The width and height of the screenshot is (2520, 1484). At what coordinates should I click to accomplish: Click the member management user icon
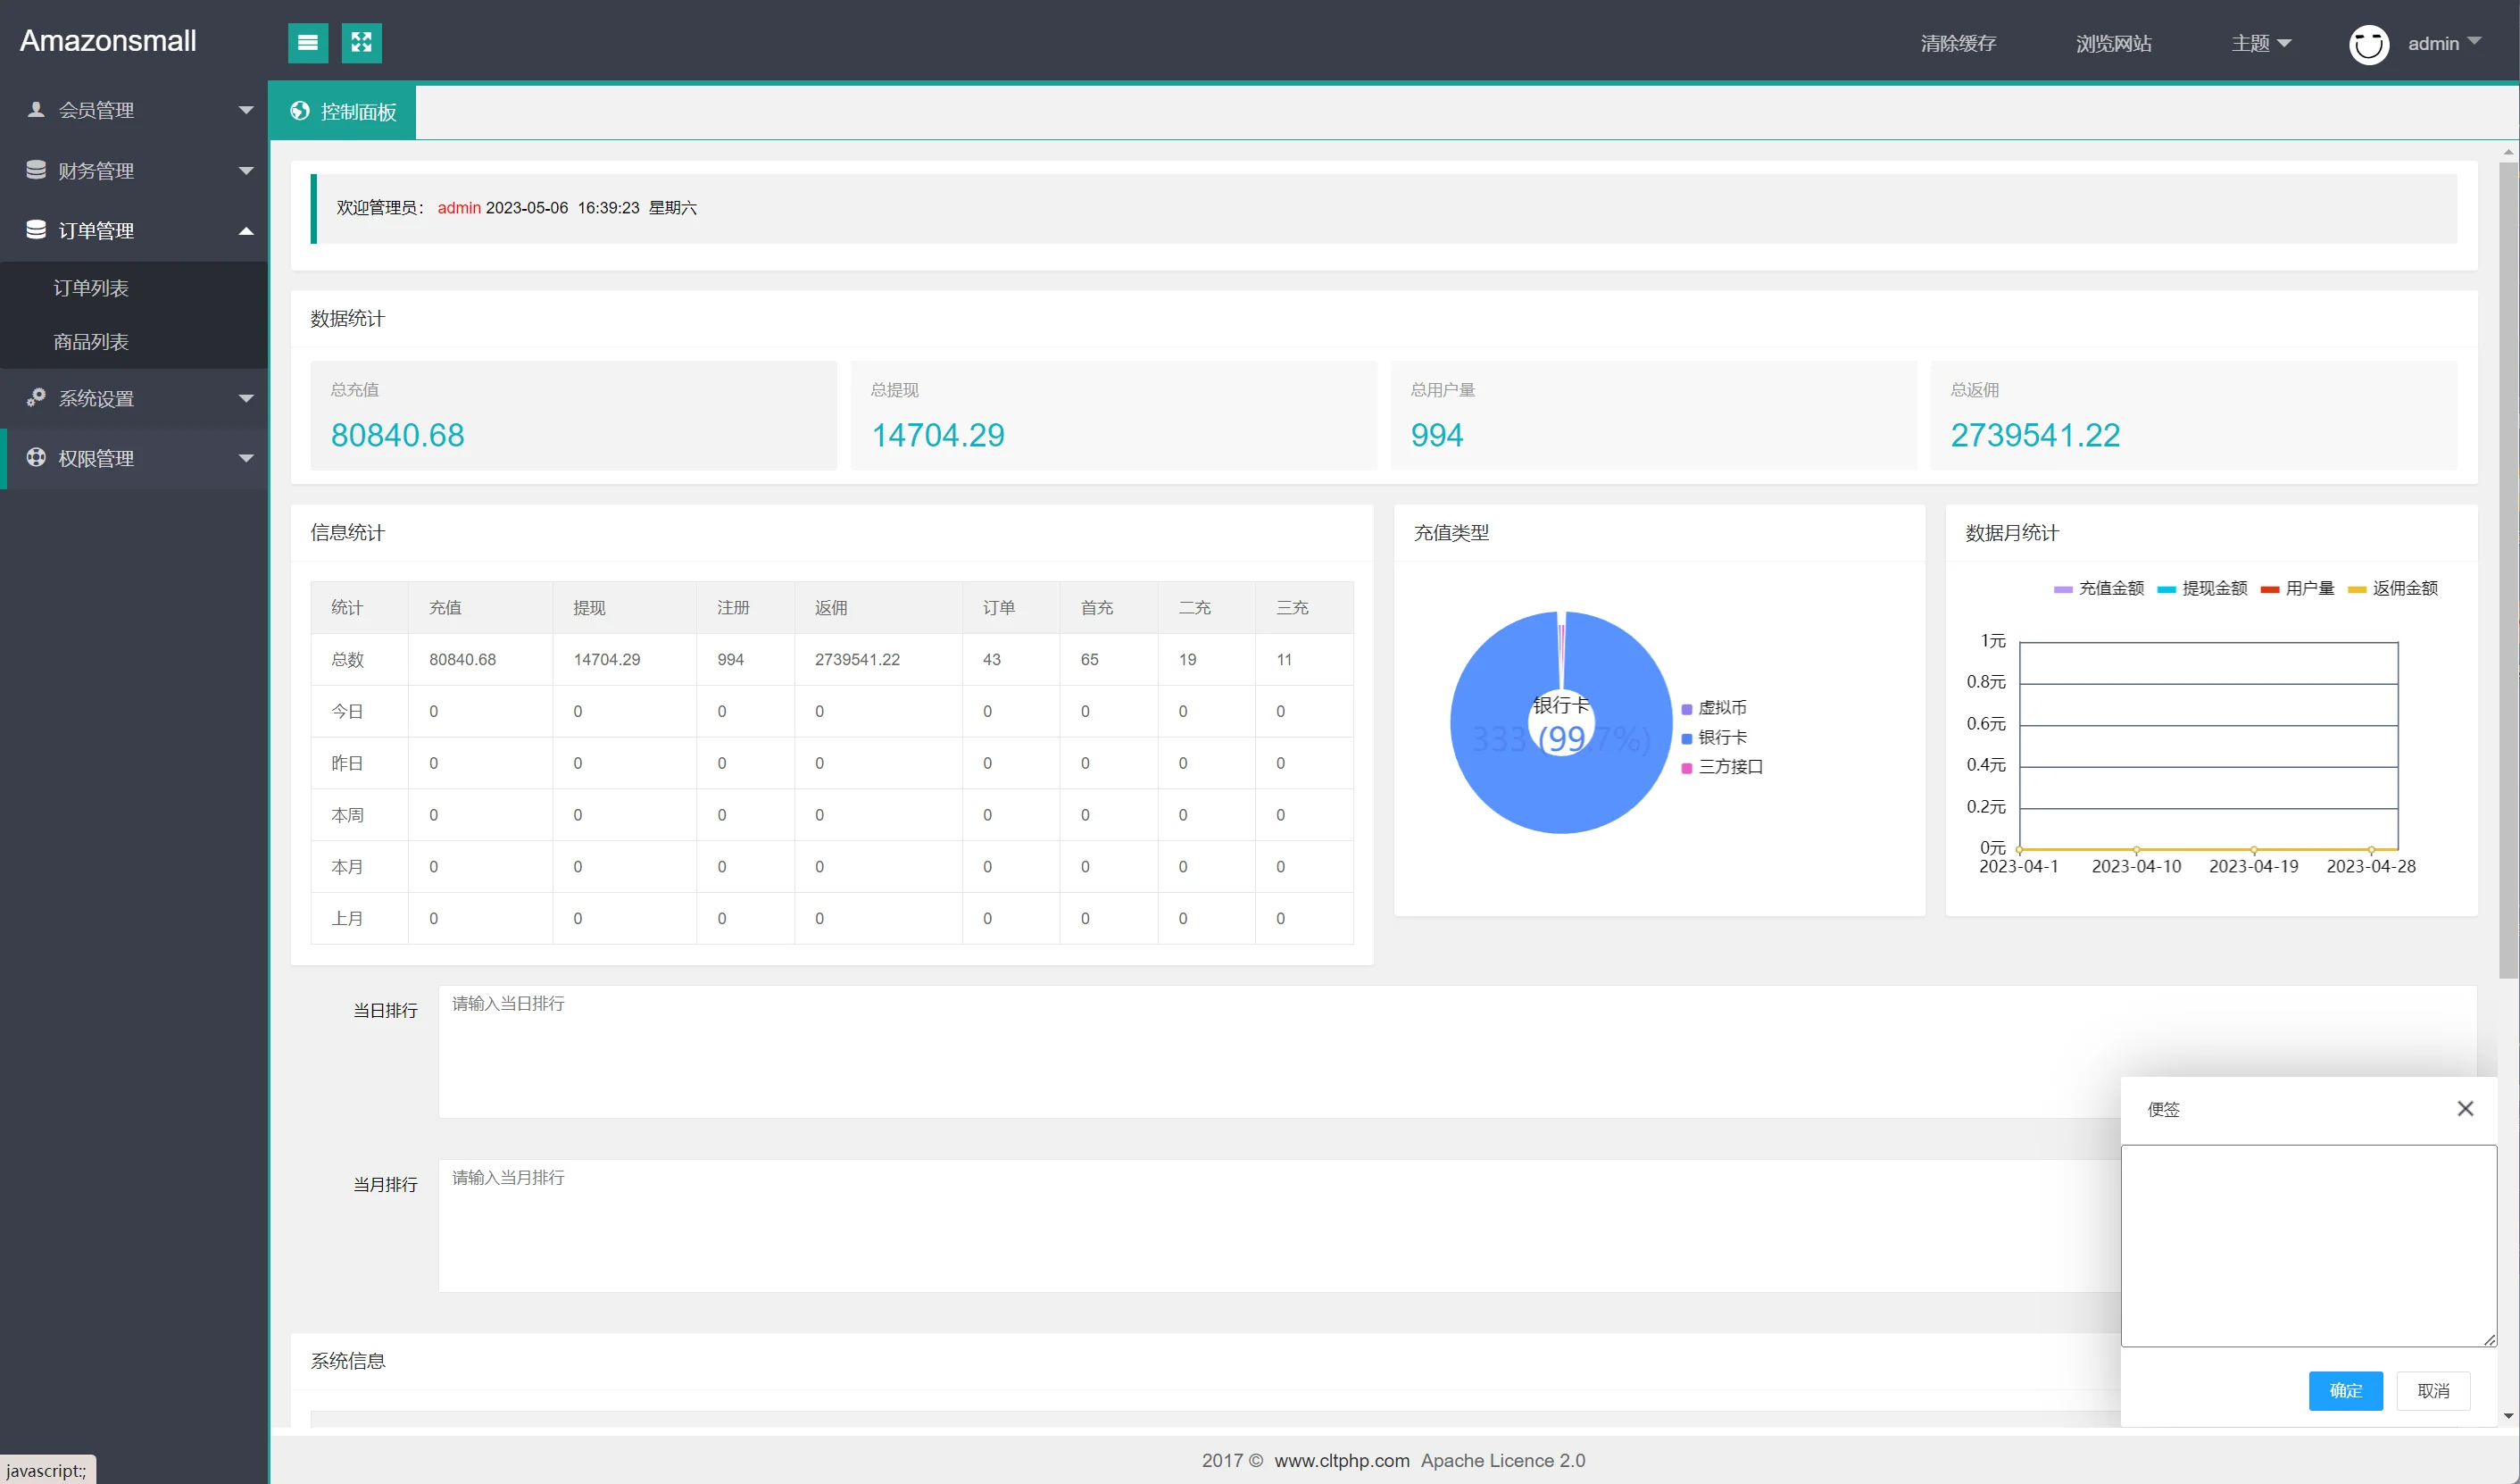[x=36, y=110]
